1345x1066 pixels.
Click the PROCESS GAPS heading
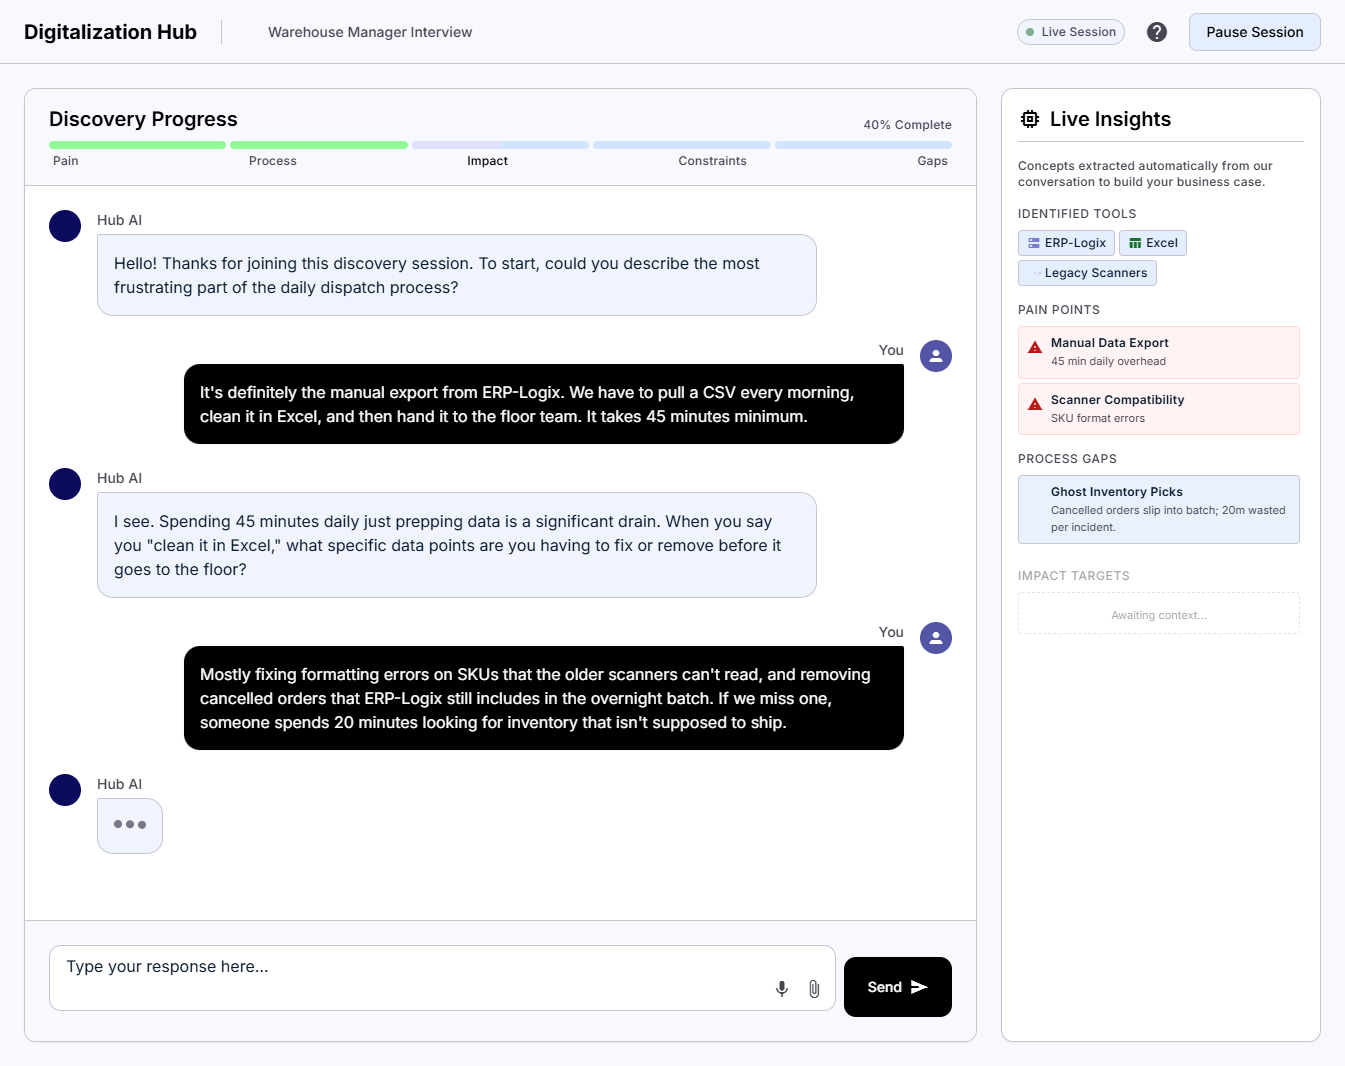pos(1067,459)
